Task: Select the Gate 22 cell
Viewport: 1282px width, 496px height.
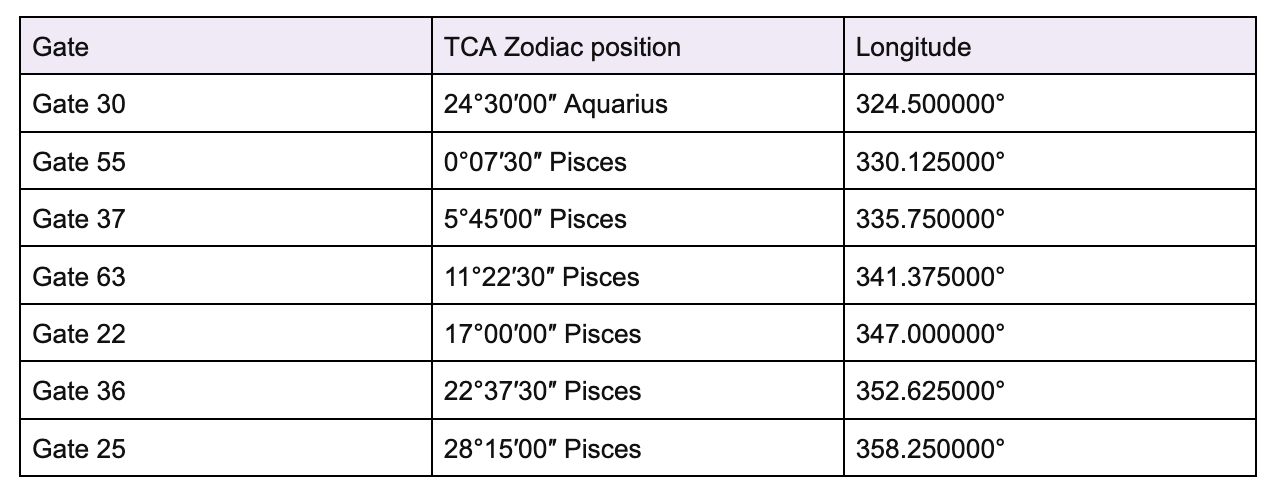Action: (x=226, y=334)
